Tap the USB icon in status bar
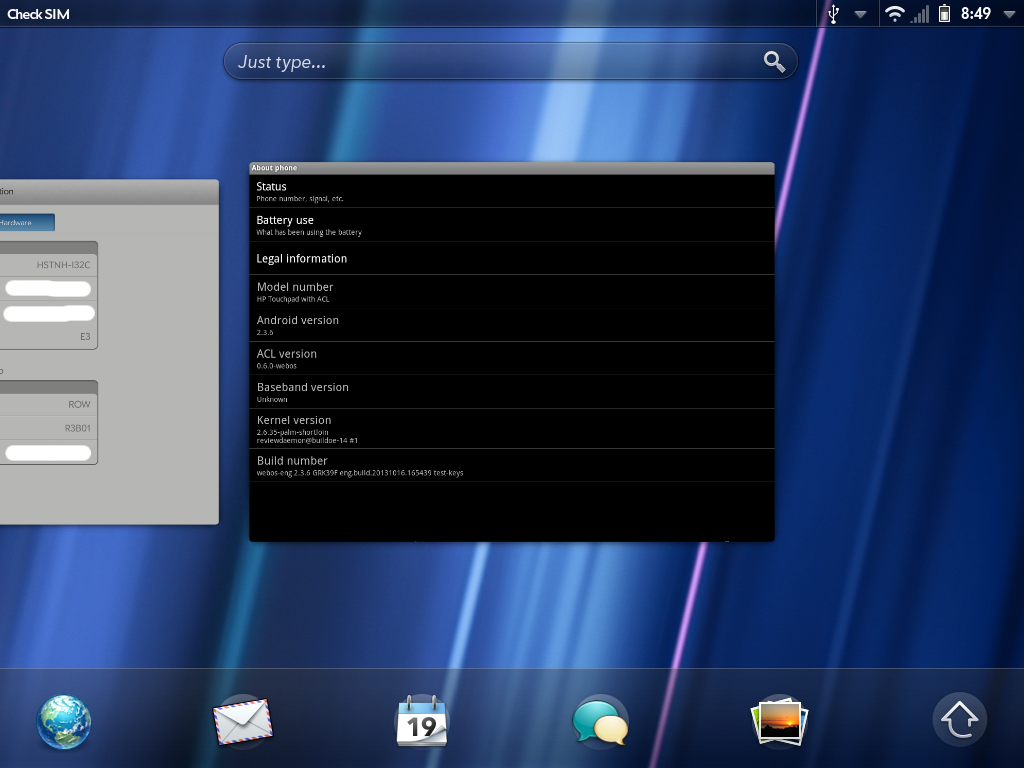The image size is (1024, 768). pos(834,14)
